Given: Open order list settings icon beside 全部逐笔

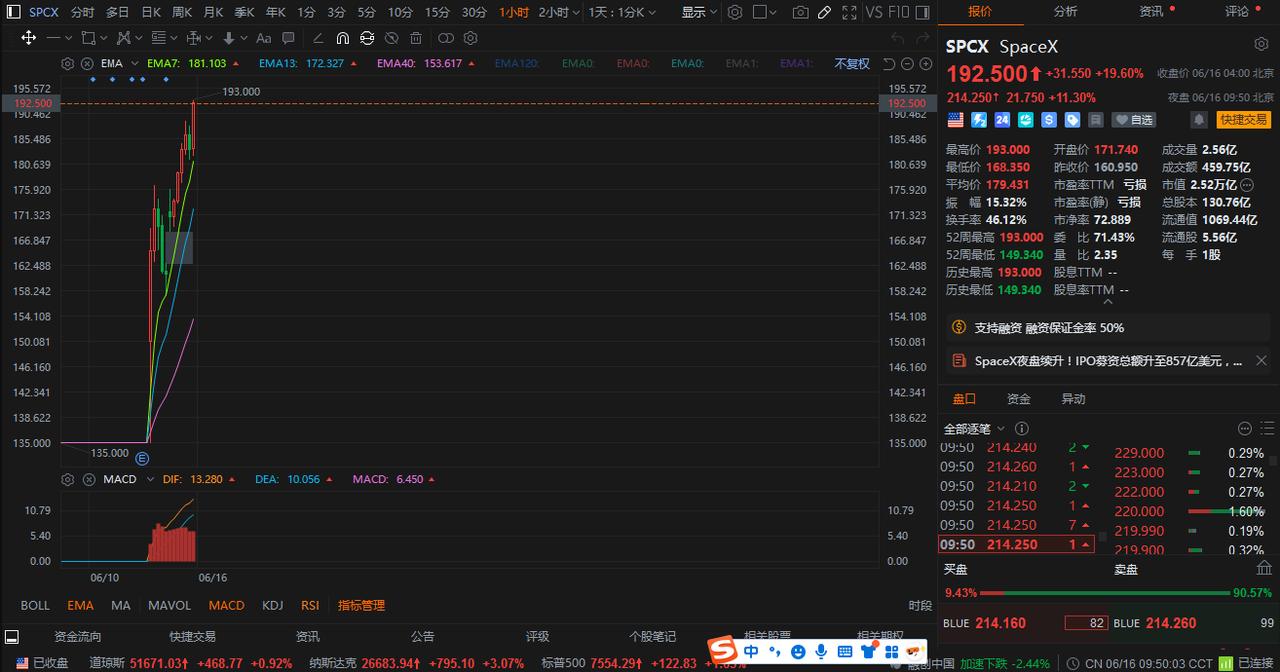Looking at the screenshot, I should tap(1245, 429).
